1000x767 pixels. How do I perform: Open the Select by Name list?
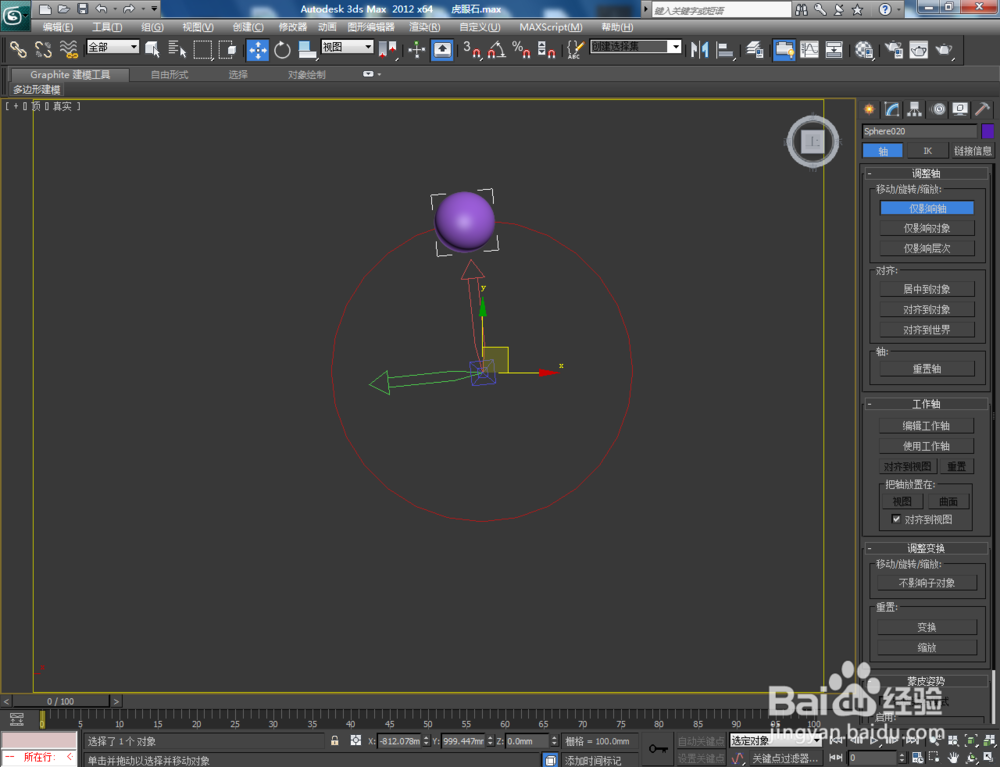177,49
